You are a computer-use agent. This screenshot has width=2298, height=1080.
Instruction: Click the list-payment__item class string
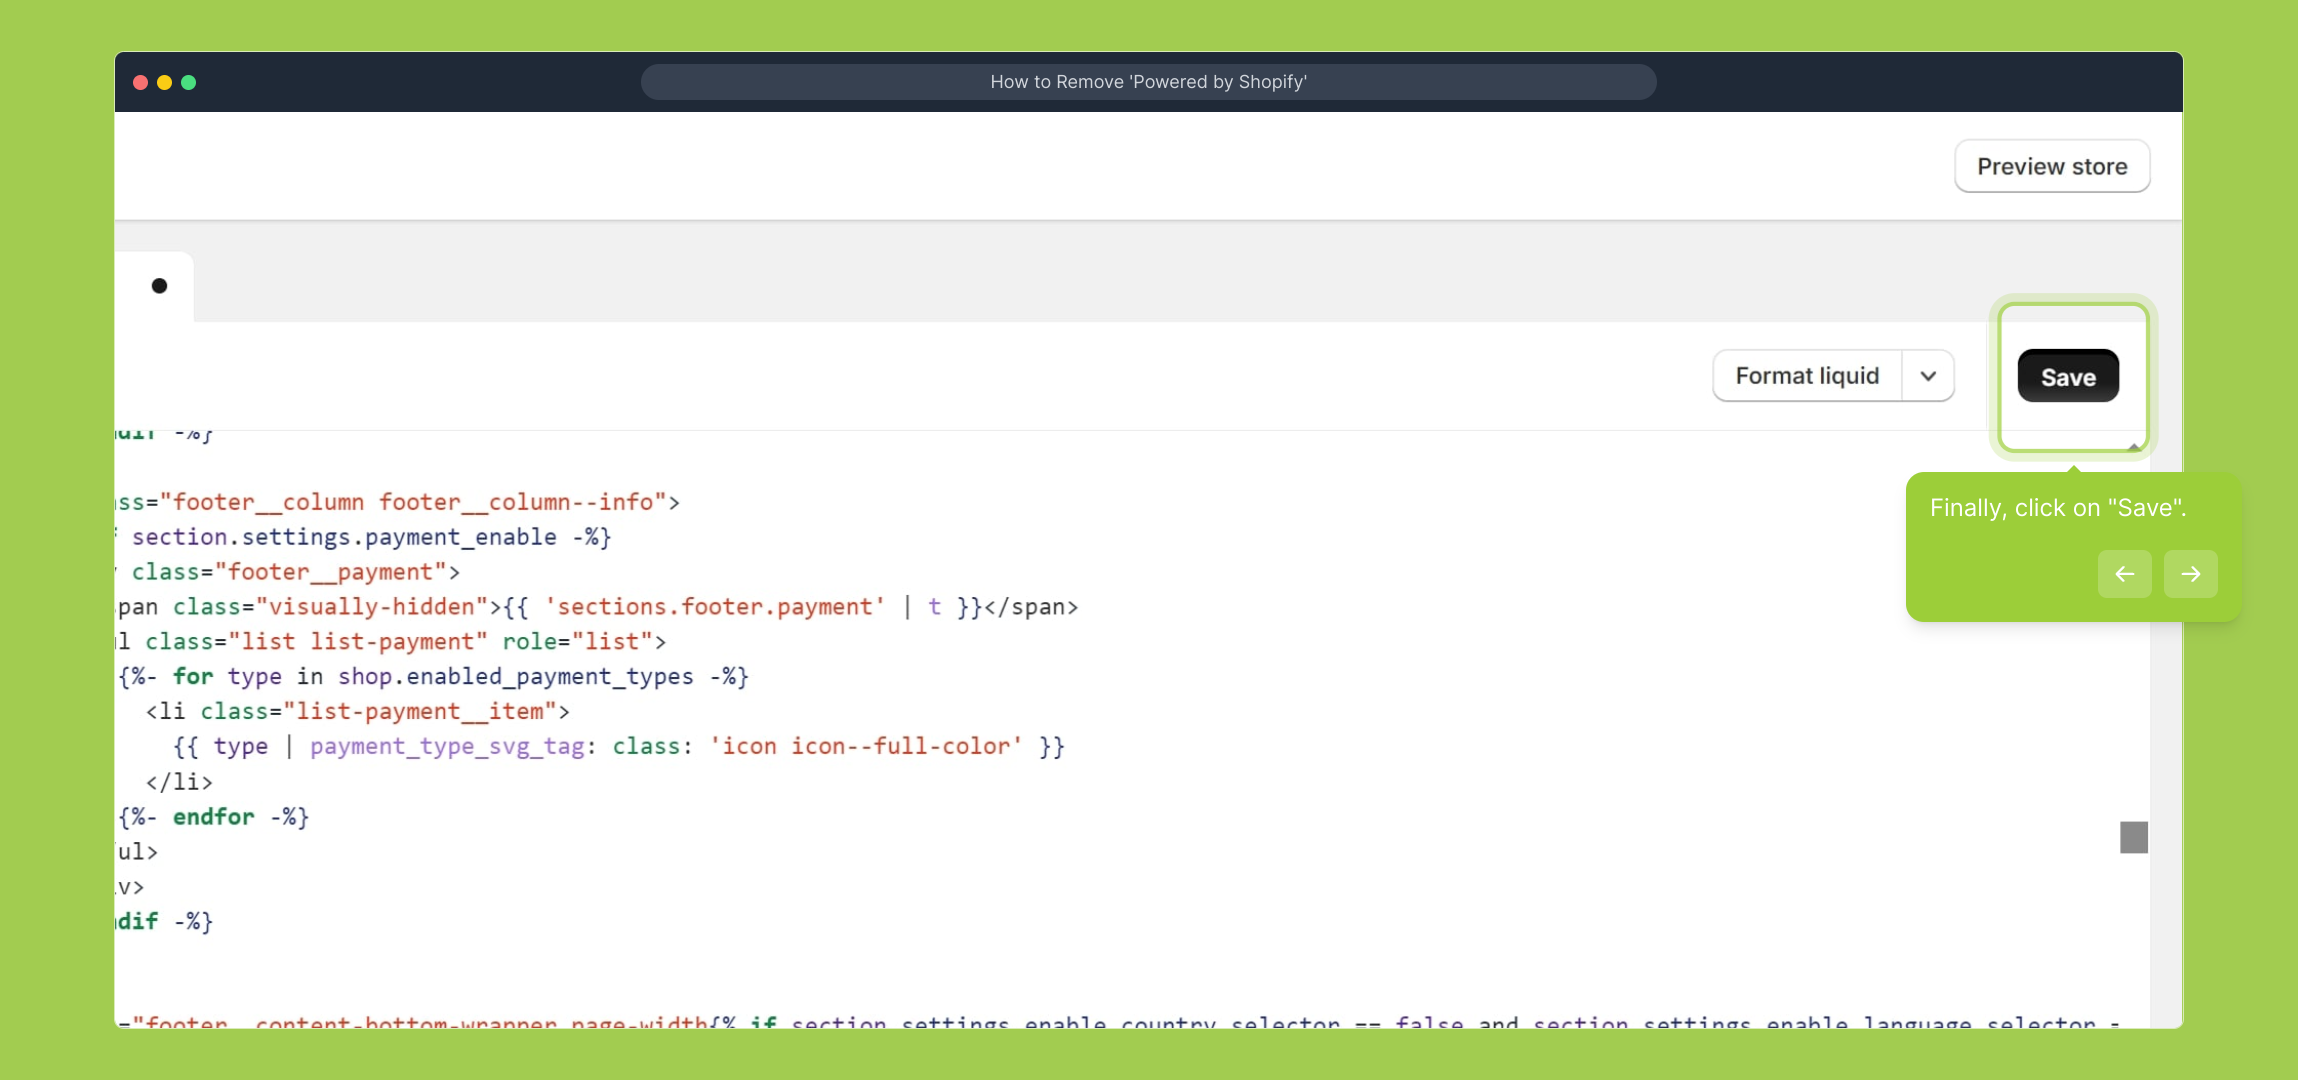click(420, 712)
